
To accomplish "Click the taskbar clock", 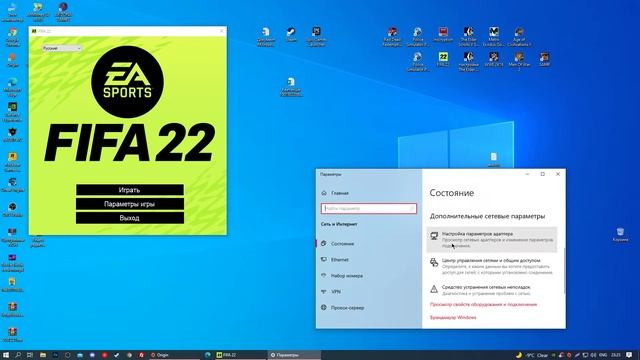I will [x=616, y=355].
